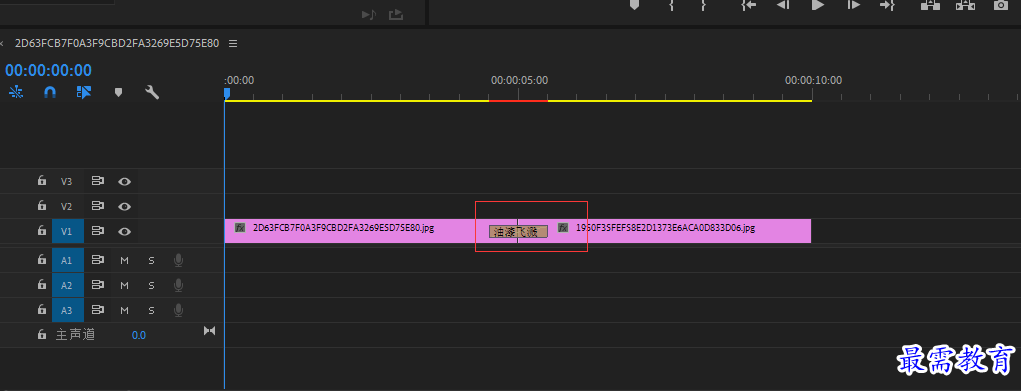
Task: Toggle lock on track A2
Action: 42,285
